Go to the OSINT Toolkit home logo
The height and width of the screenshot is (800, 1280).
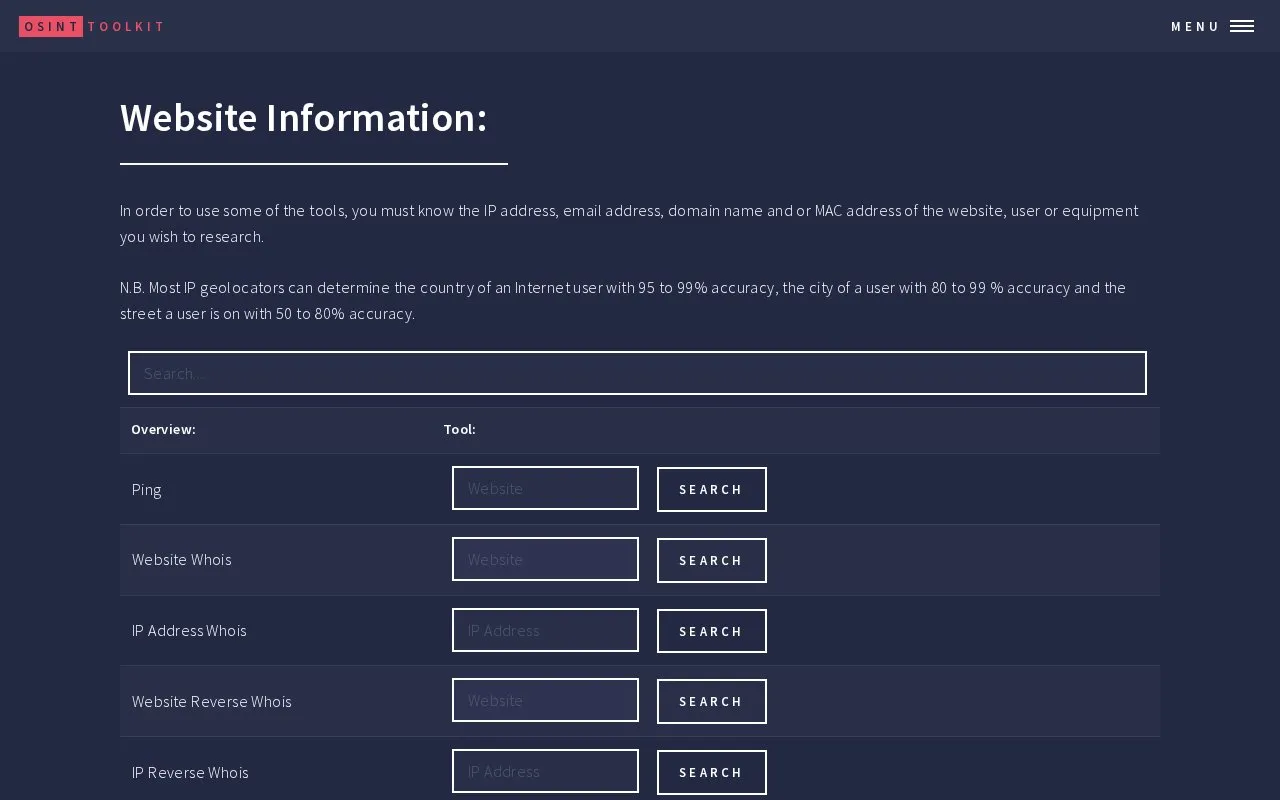[92, 27]
